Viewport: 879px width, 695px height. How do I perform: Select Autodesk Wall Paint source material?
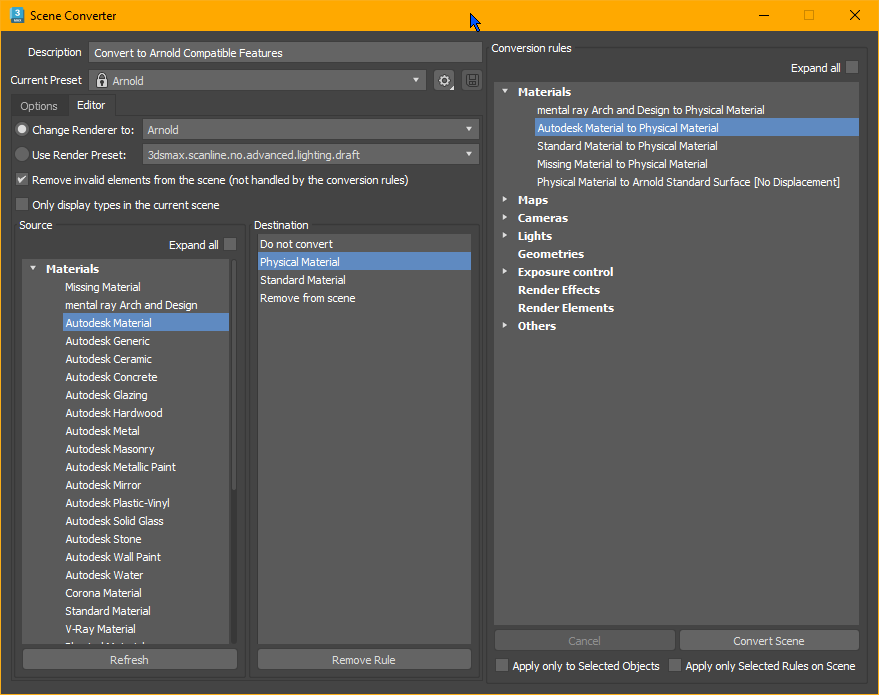(146, 557)
